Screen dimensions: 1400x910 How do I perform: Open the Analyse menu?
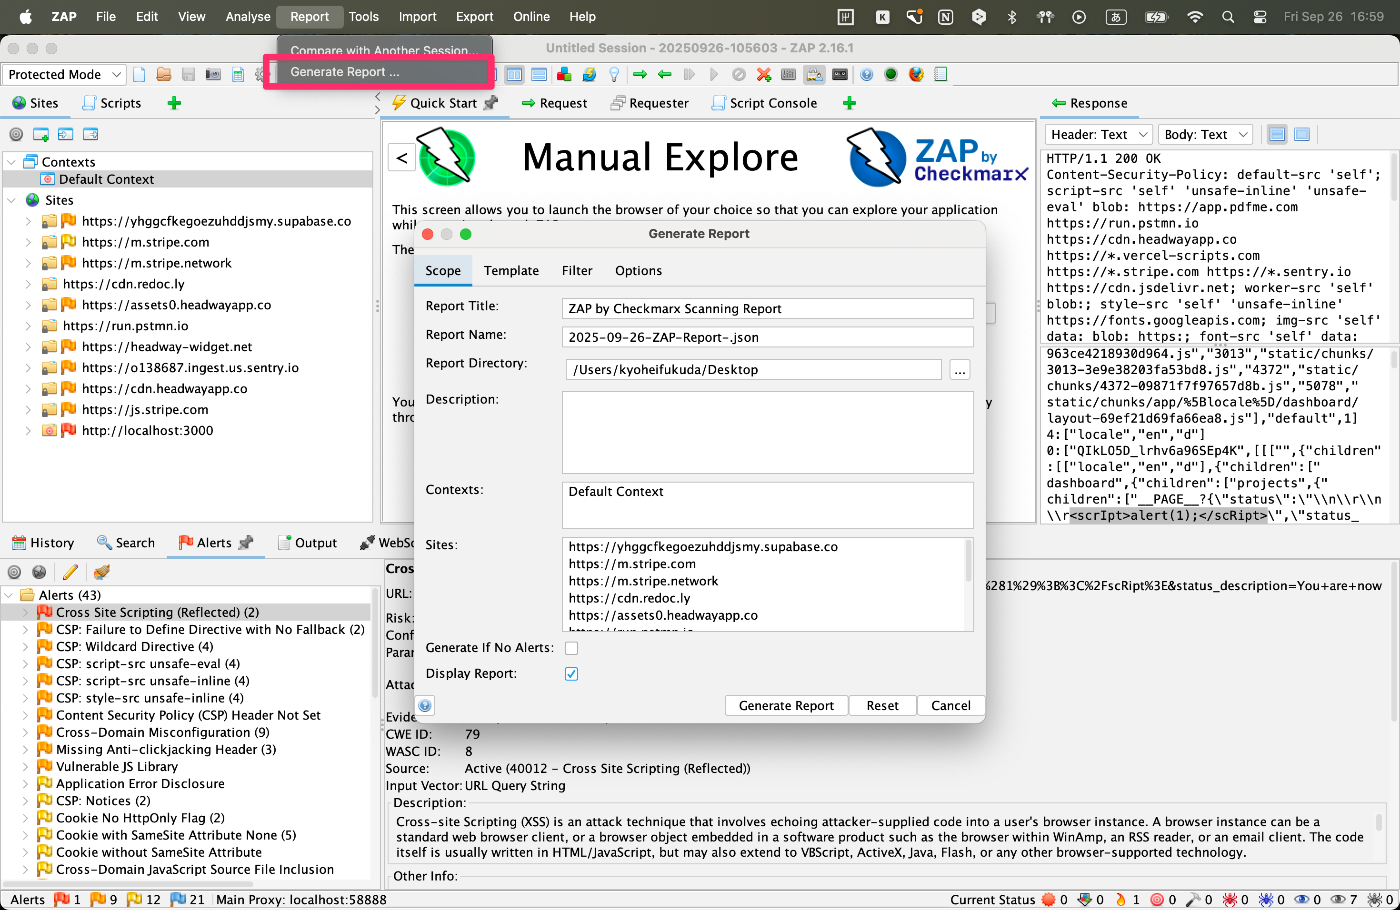click(x=248, y=17)
